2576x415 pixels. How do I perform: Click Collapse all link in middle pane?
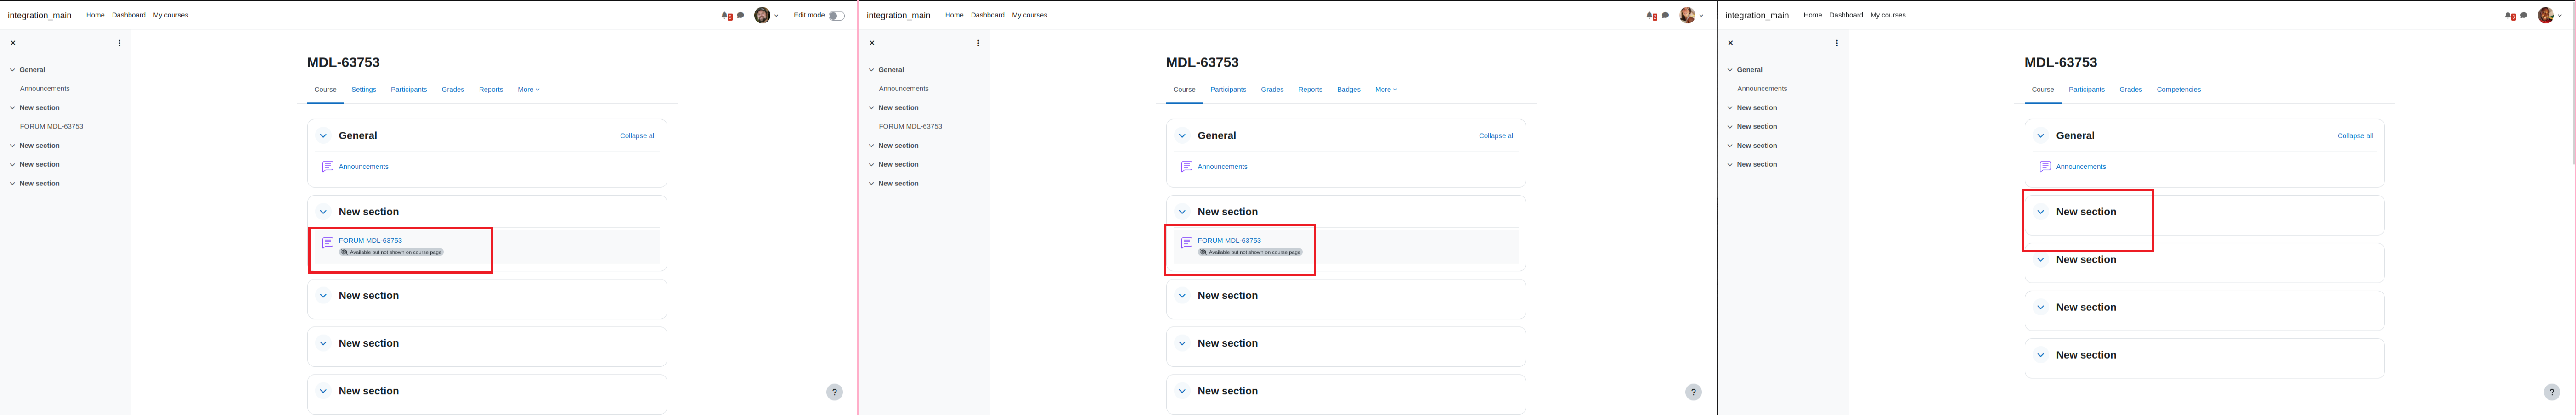1497,136
